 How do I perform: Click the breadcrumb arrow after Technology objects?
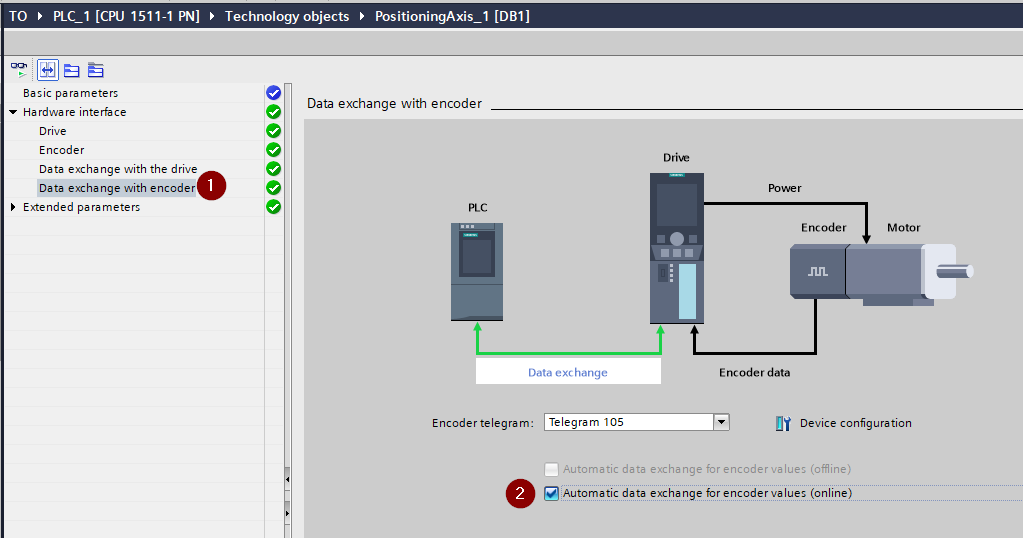[362, 16]
